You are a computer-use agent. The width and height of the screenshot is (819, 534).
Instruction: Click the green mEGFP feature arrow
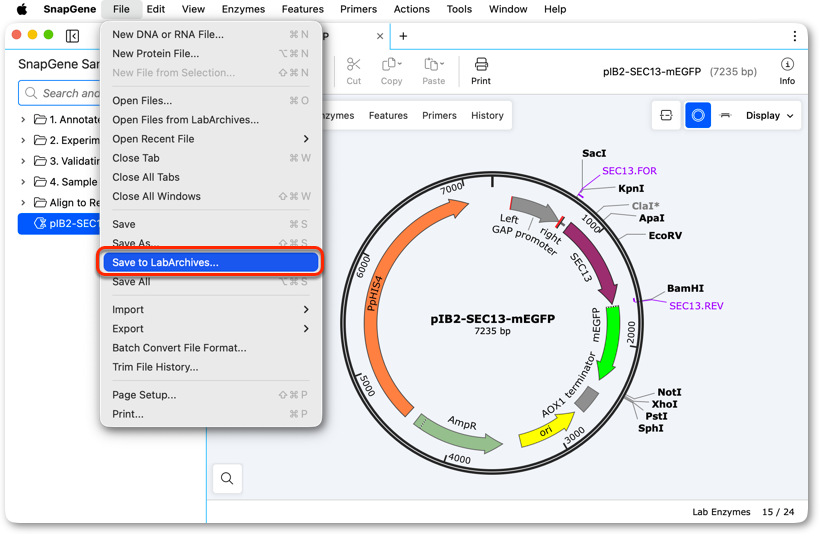610,340
